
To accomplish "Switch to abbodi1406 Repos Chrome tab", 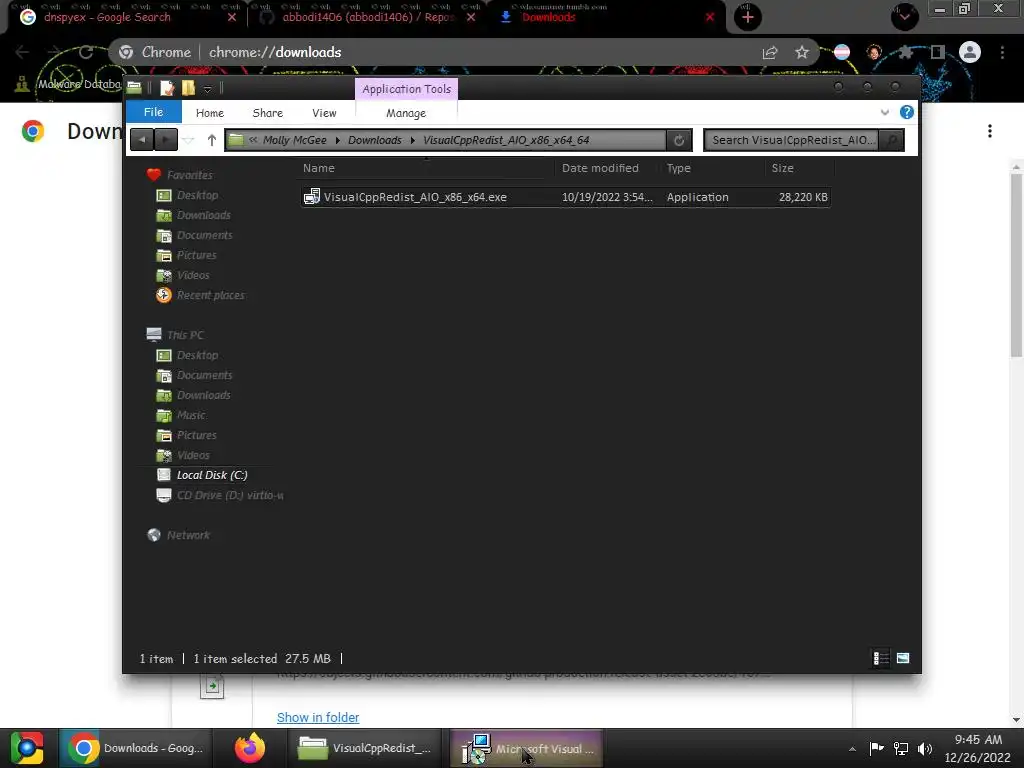I will point(368,17).
